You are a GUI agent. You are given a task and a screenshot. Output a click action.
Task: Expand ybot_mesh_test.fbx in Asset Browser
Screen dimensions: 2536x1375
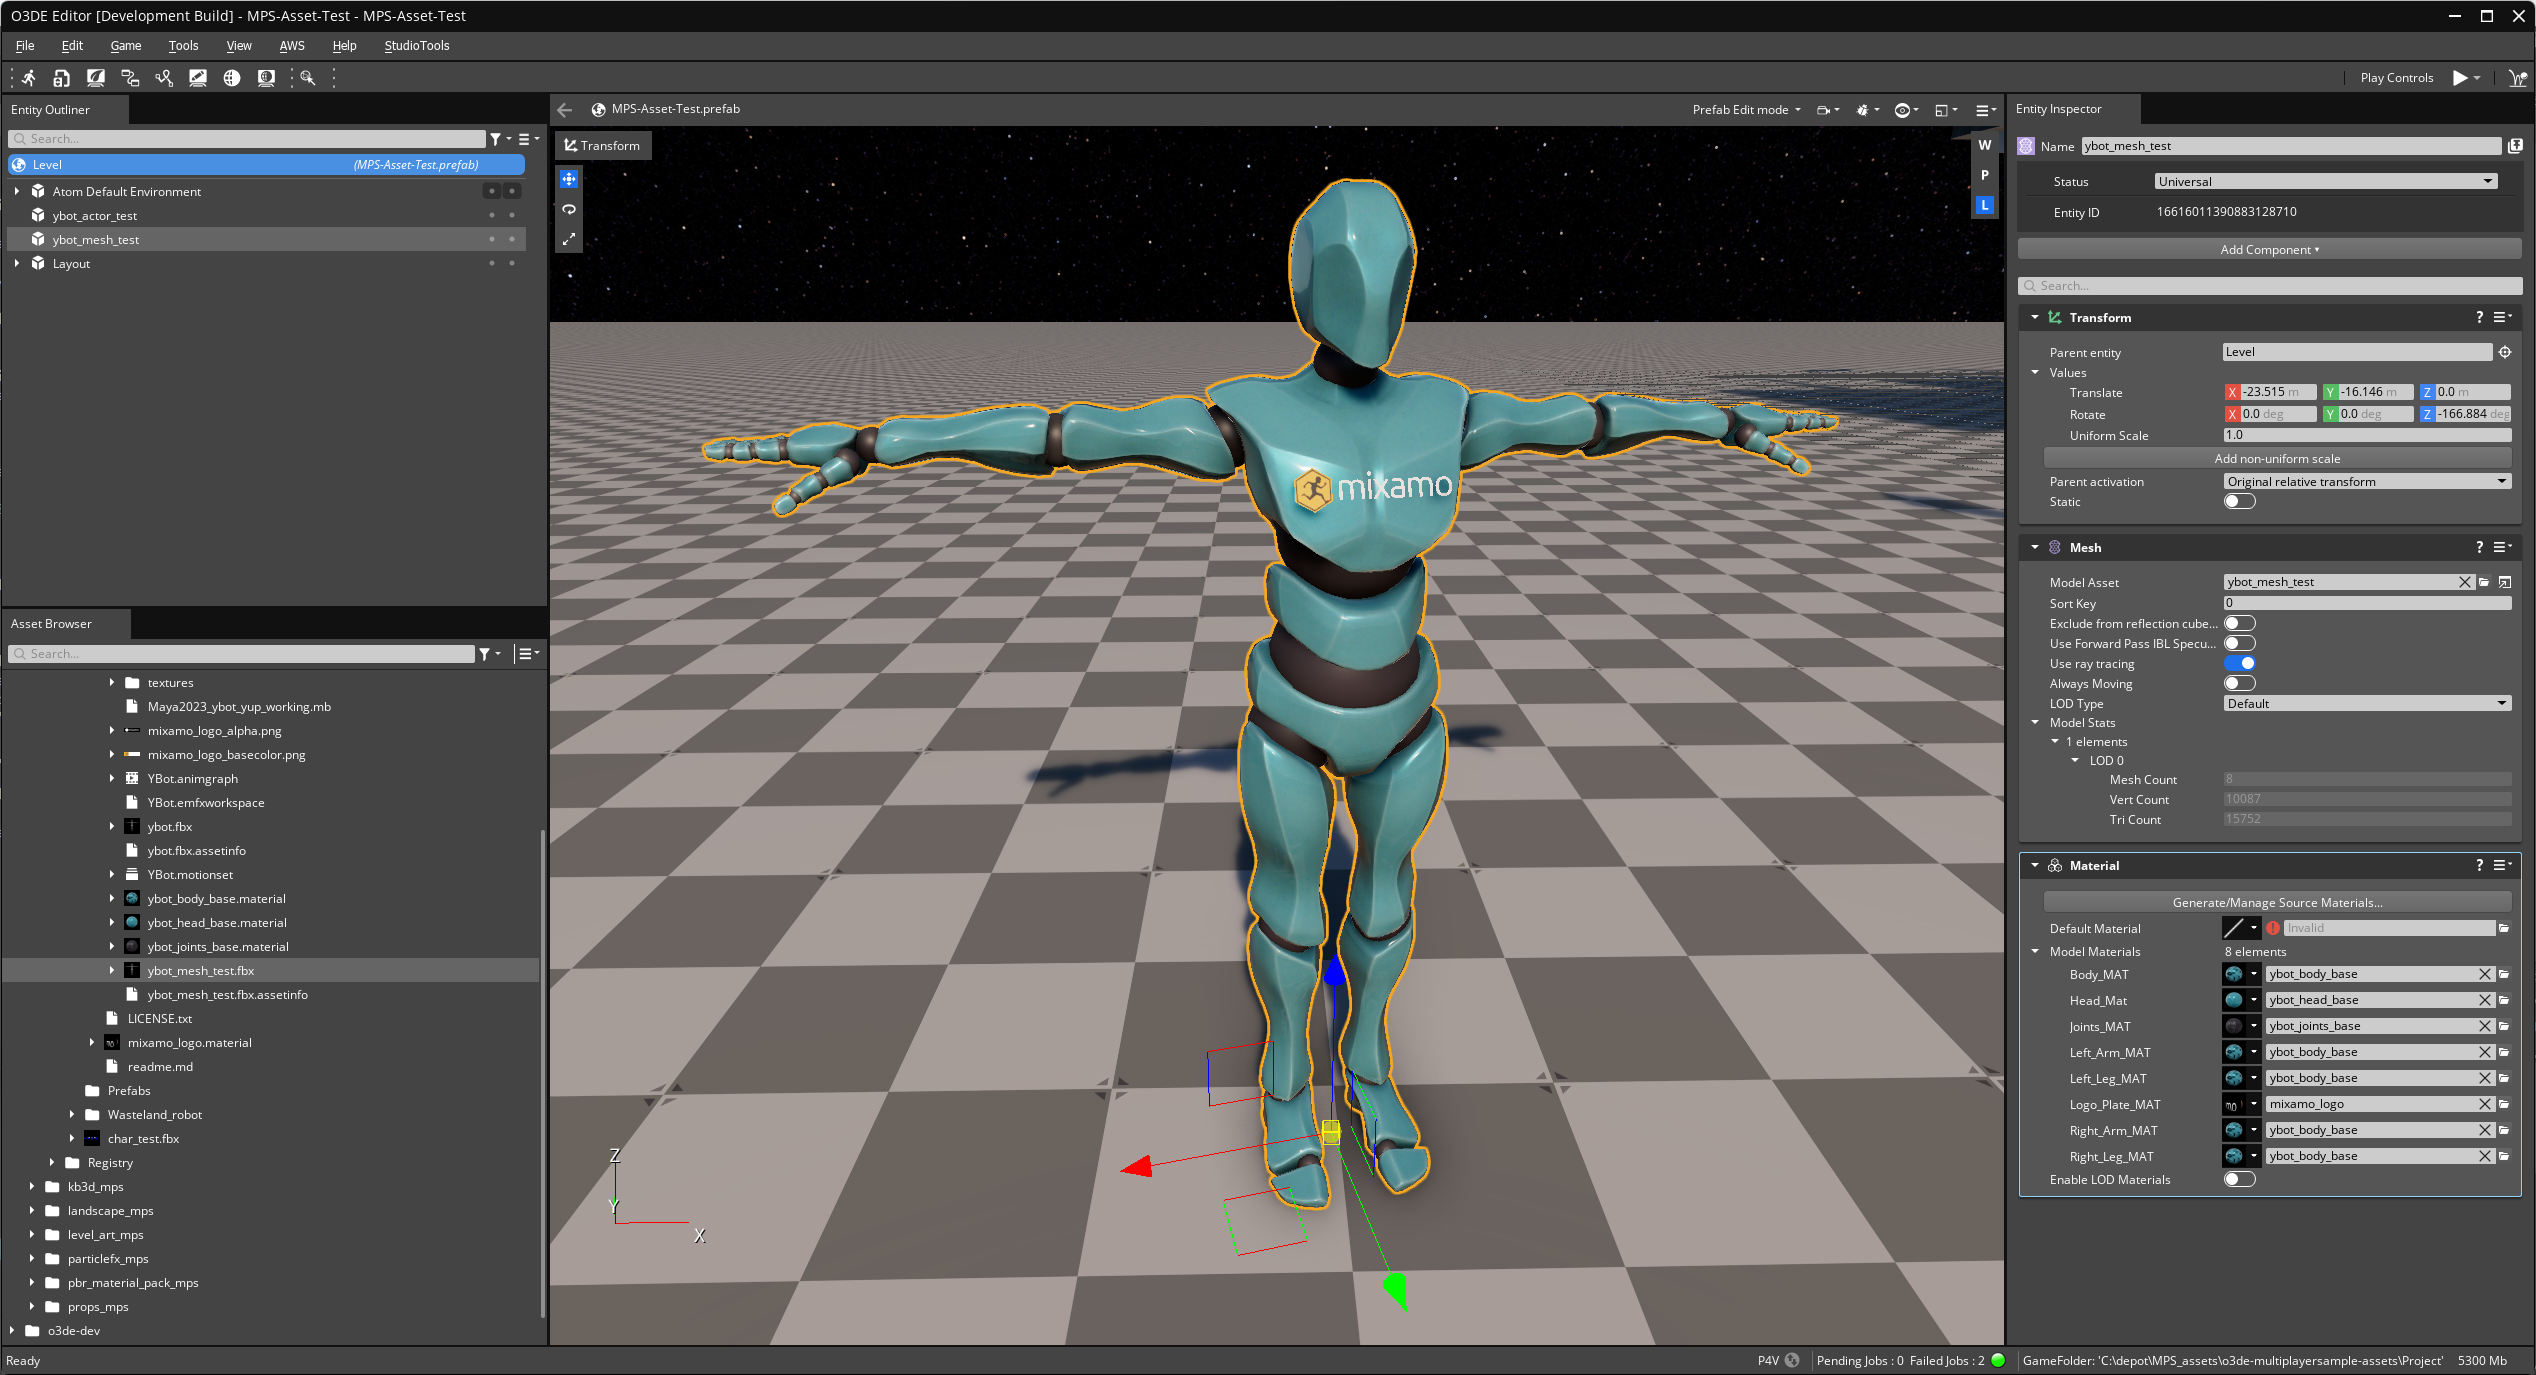[112, 971]
